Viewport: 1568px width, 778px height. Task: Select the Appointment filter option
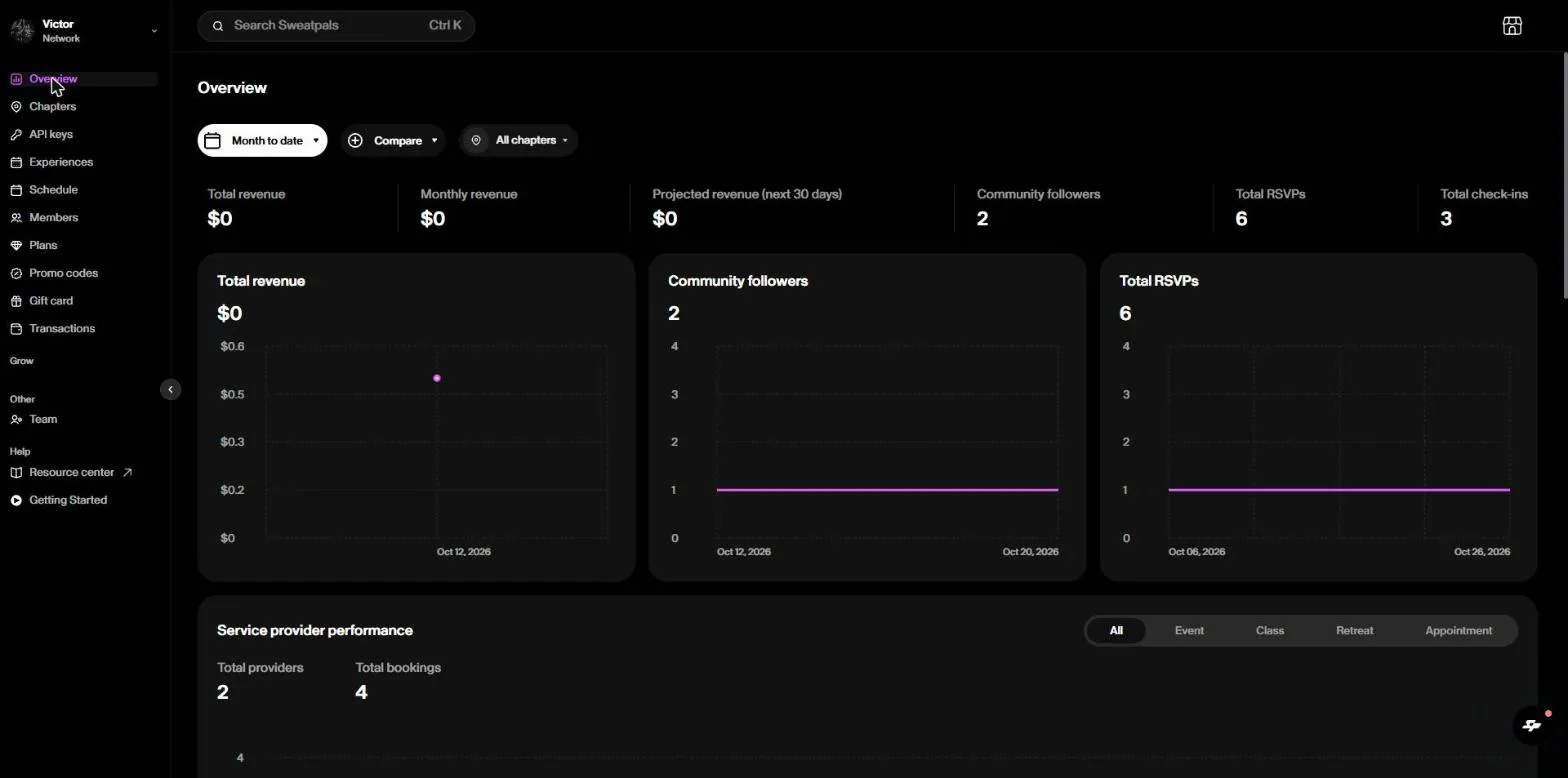tap(1458, 631)
